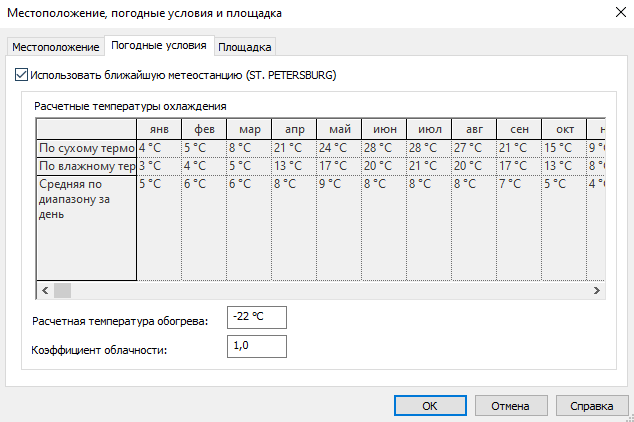This screenshot has width=634, height=422.
Task: Select the июл column header
Action: pyautogui.click(x=429, y=130)
